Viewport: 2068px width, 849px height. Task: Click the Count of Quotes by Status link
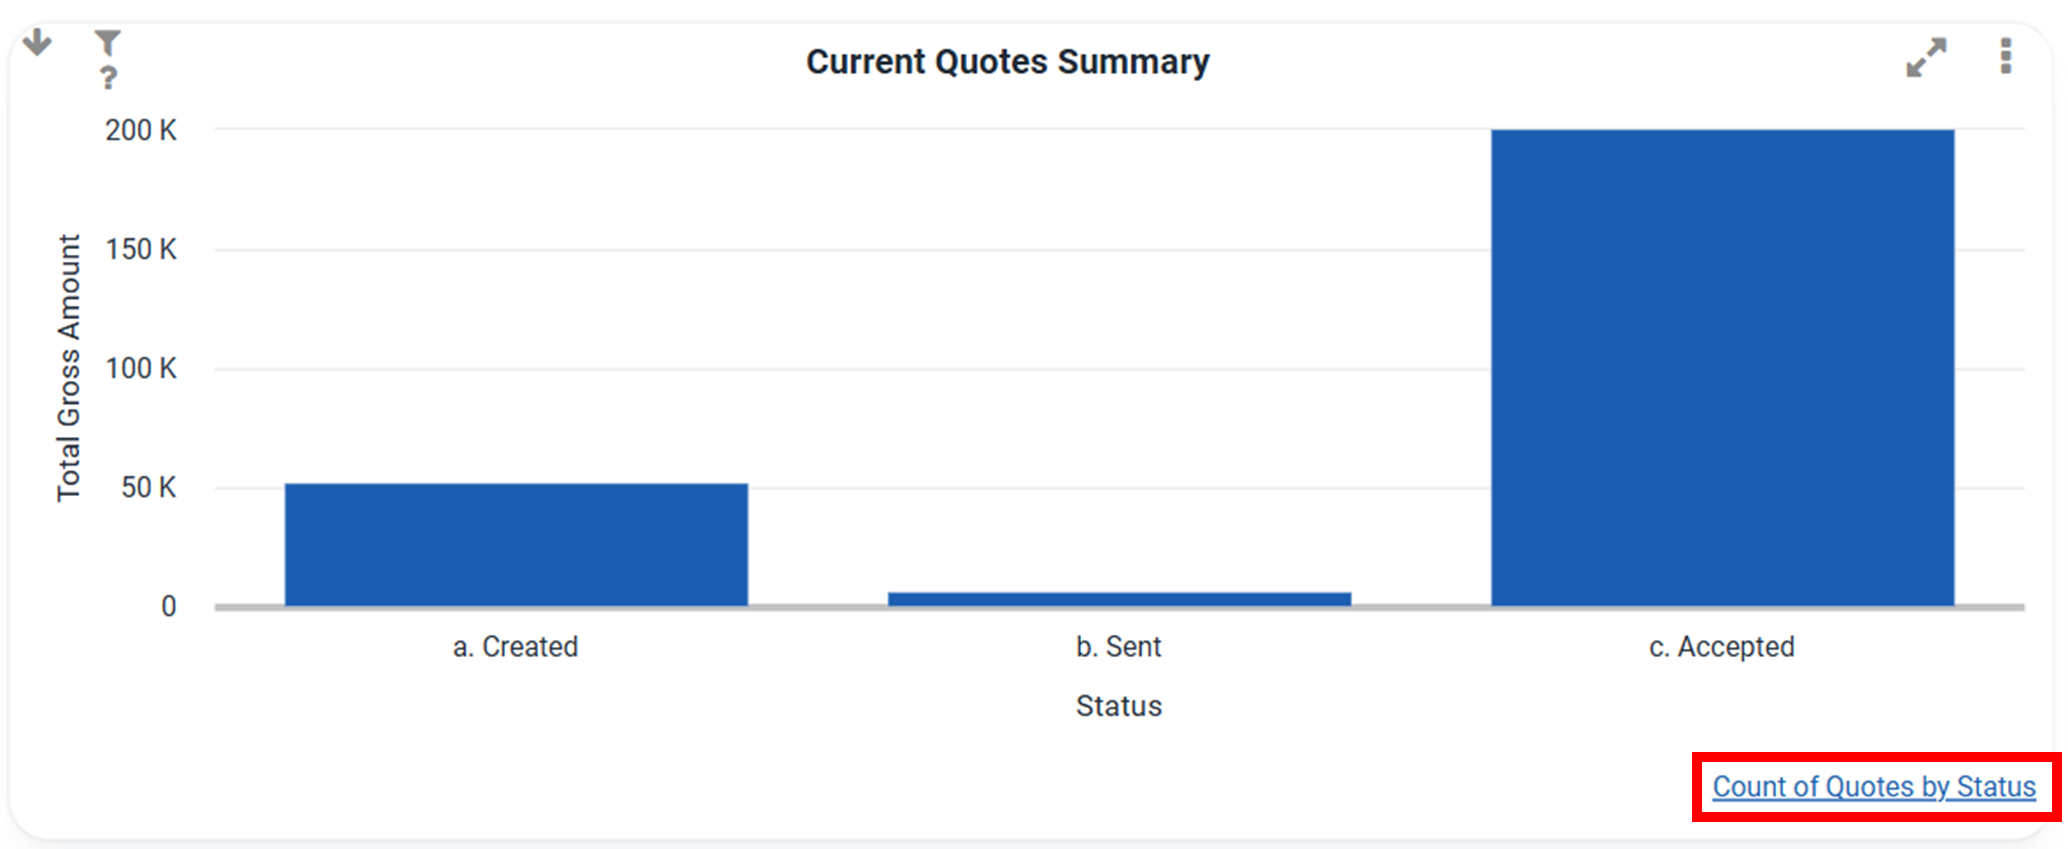click(1873, 787)
